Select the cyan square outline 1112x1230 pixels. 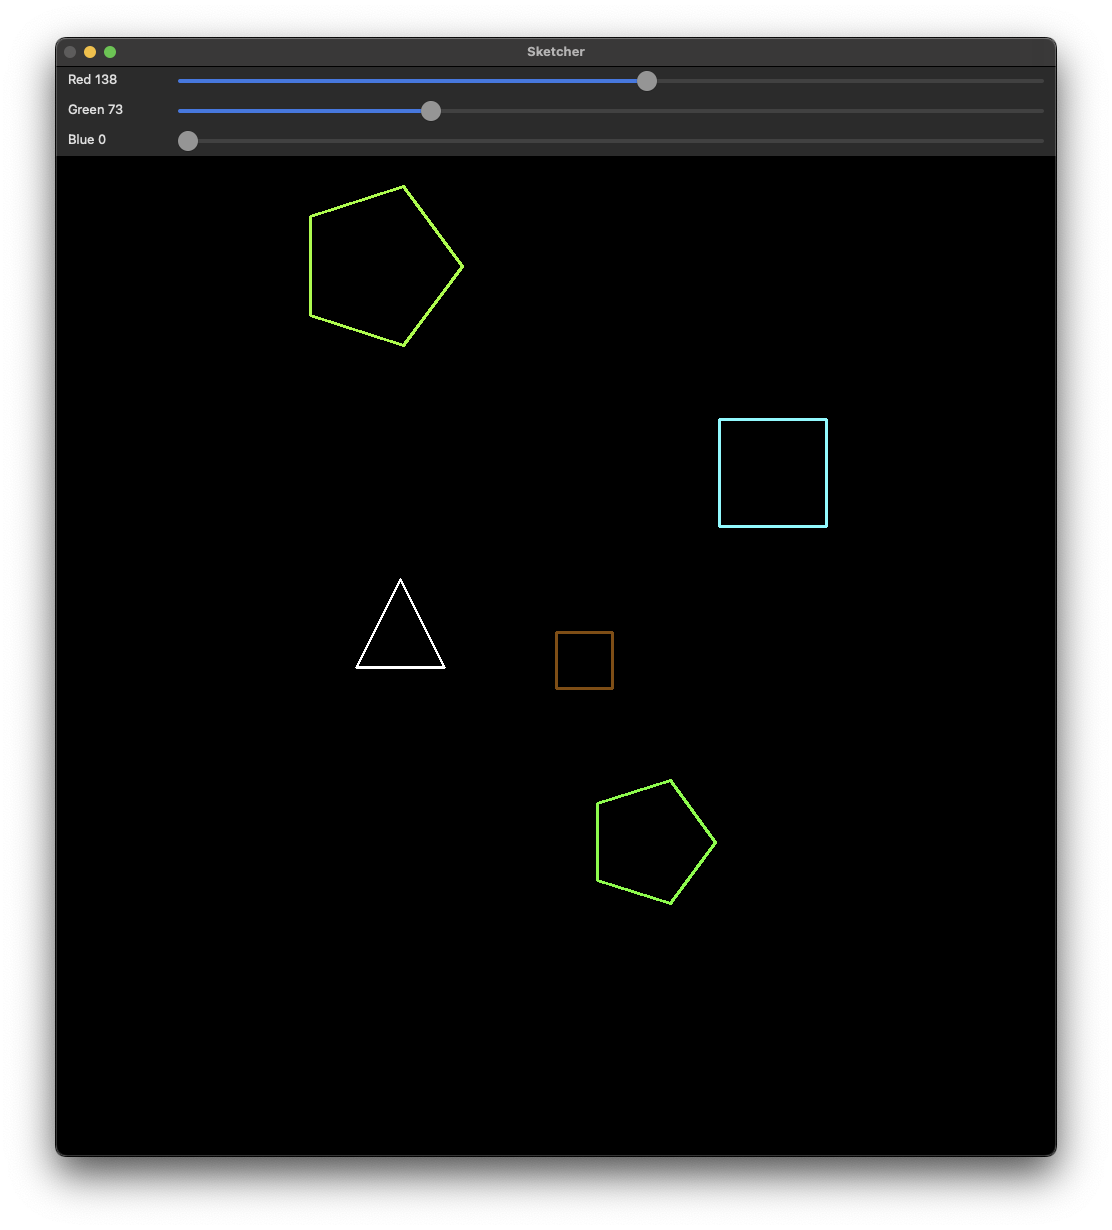pyautogui.click(x=719, y=473)
